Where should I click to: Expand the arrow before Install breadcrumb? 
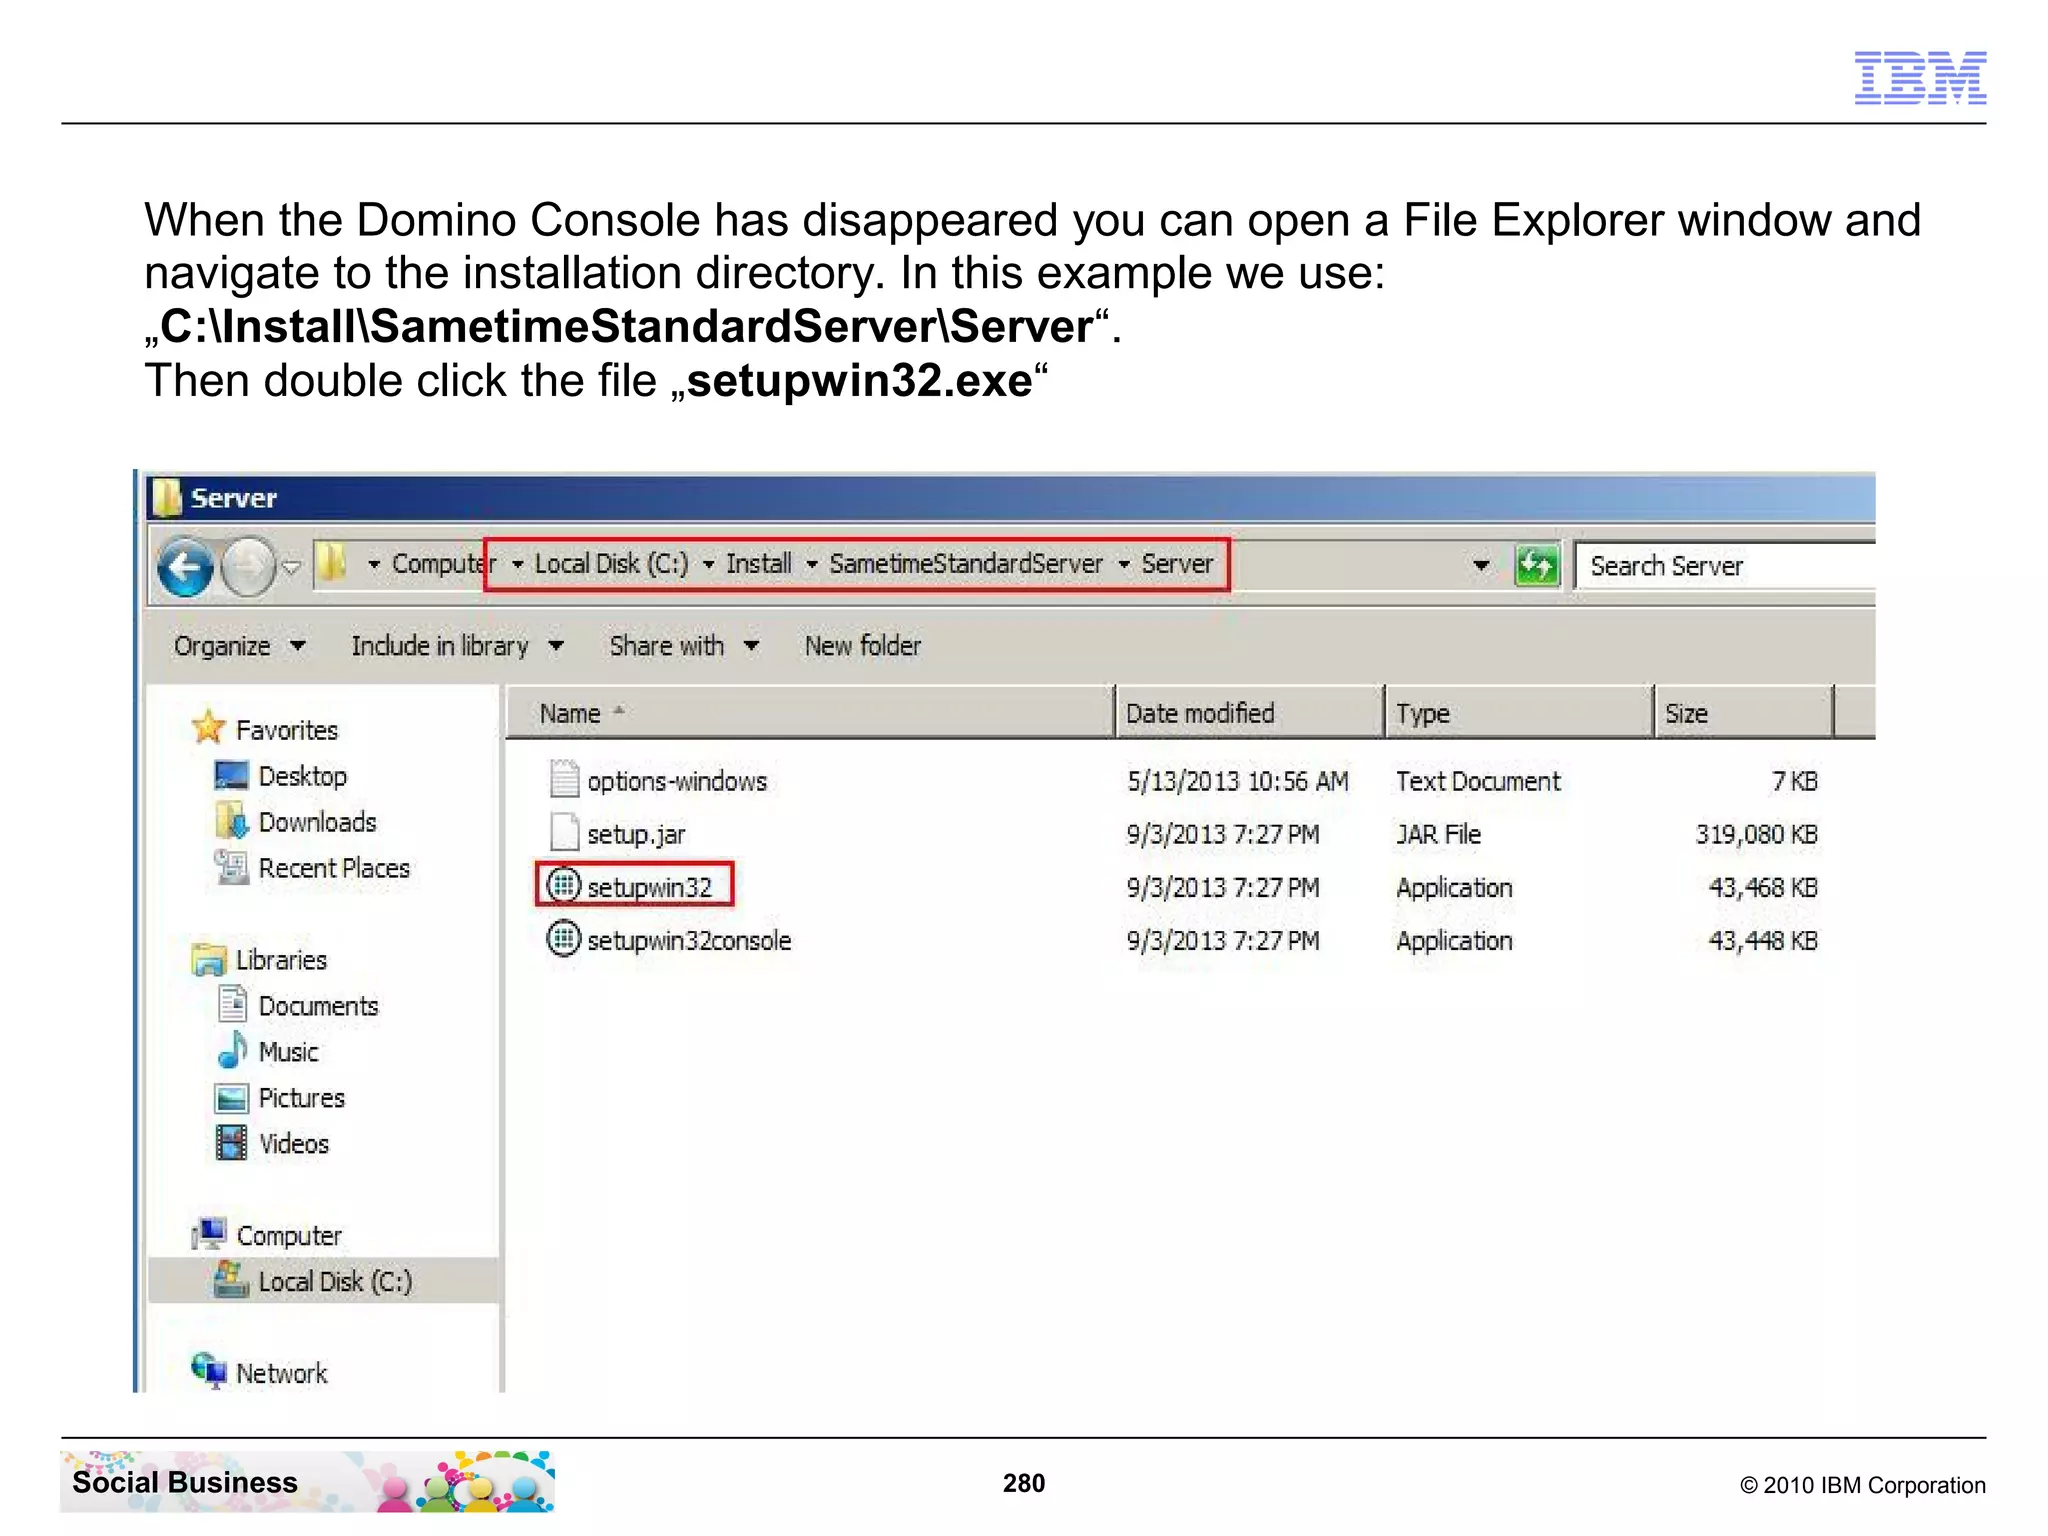pyautogui.click(x=708, y=565)
